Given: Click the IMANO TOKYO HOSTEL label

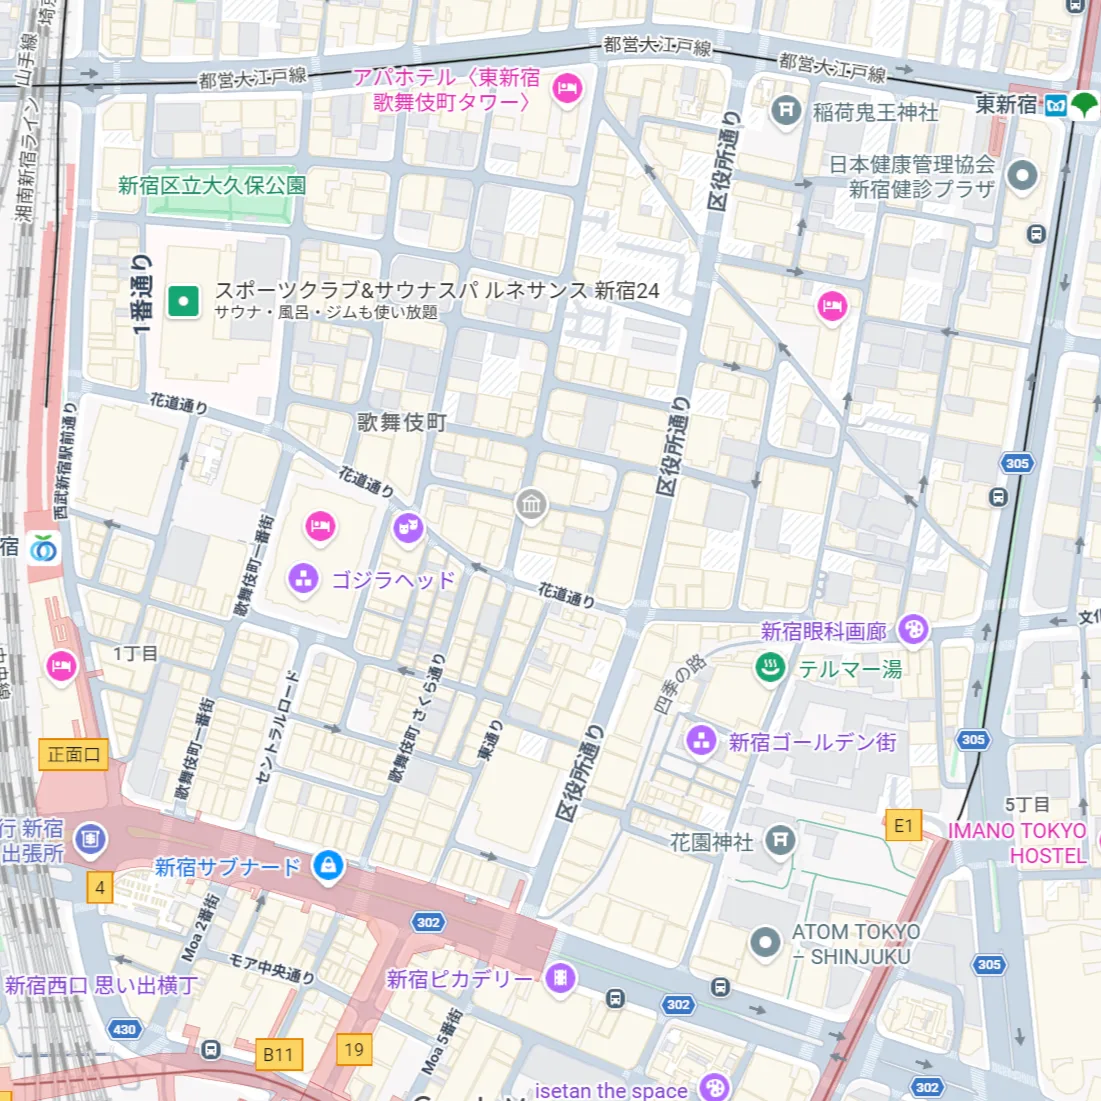Looking at the screenshot, I should click(1017, 843).
